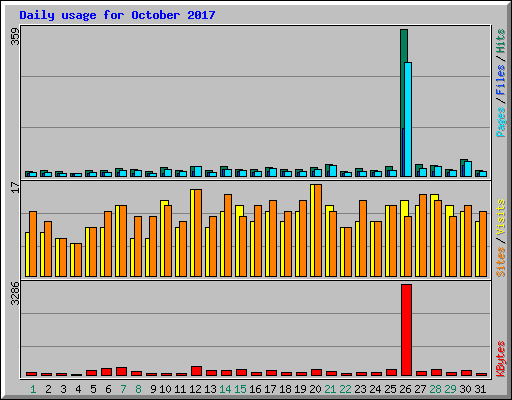Click day 9 on the x-axis
512x400 pixels.
[153, 389]
